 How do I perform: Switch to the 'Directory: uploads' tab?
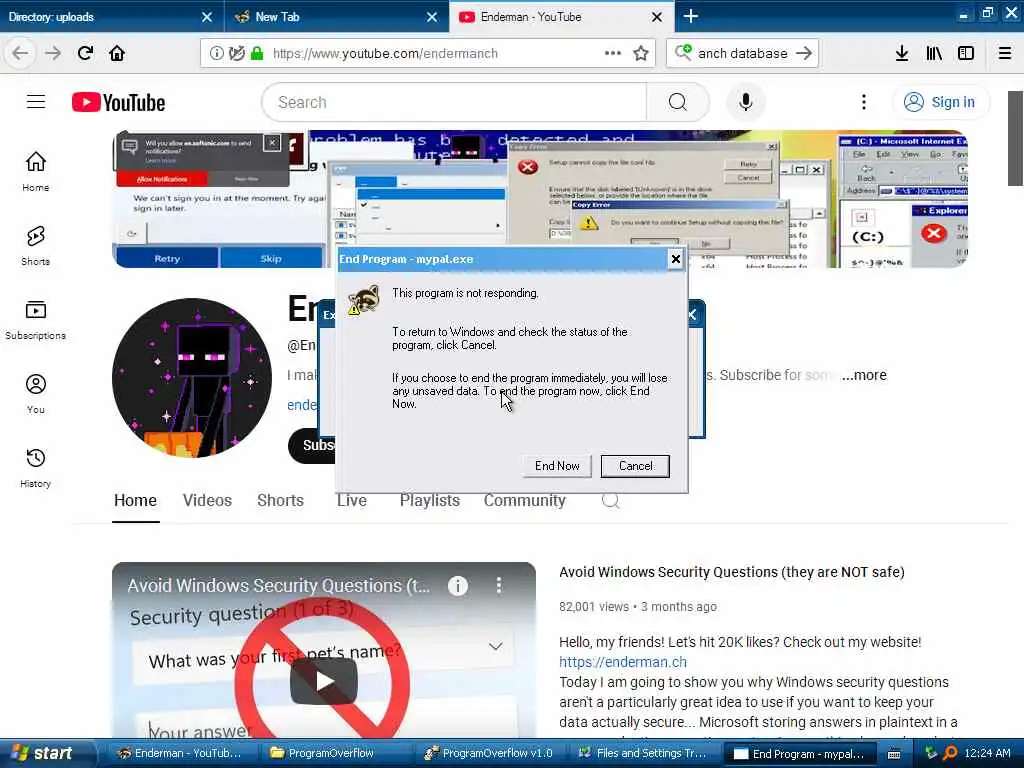[112, 16]
